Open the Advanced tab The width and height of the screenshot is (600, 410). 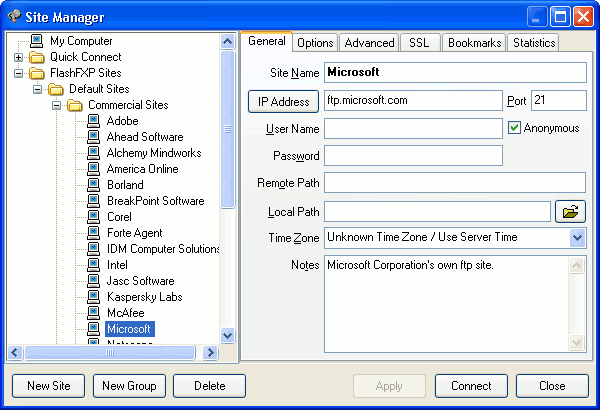tap(369, 42)
